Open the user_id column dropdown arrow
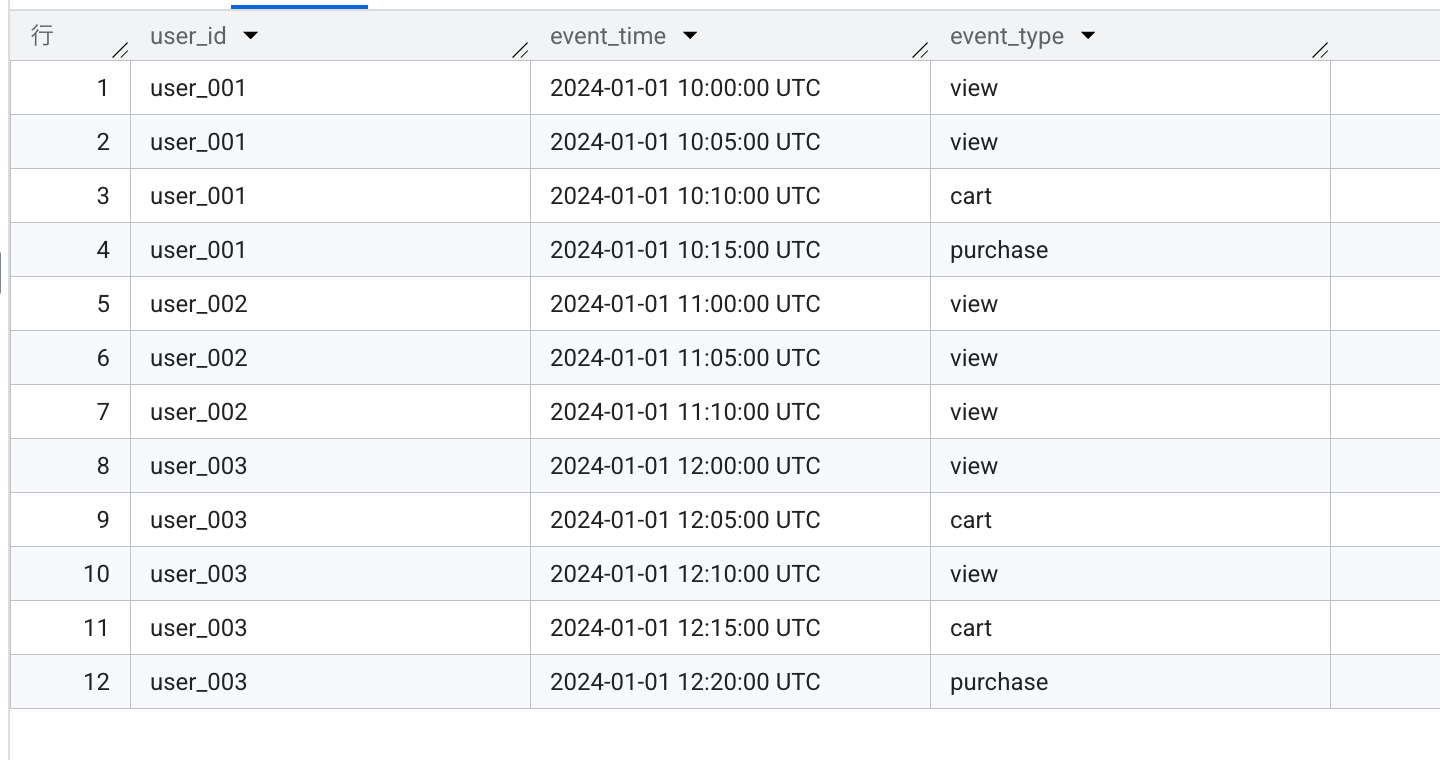This screenshot has height=760, width=1440. click(x=251, y=35)
